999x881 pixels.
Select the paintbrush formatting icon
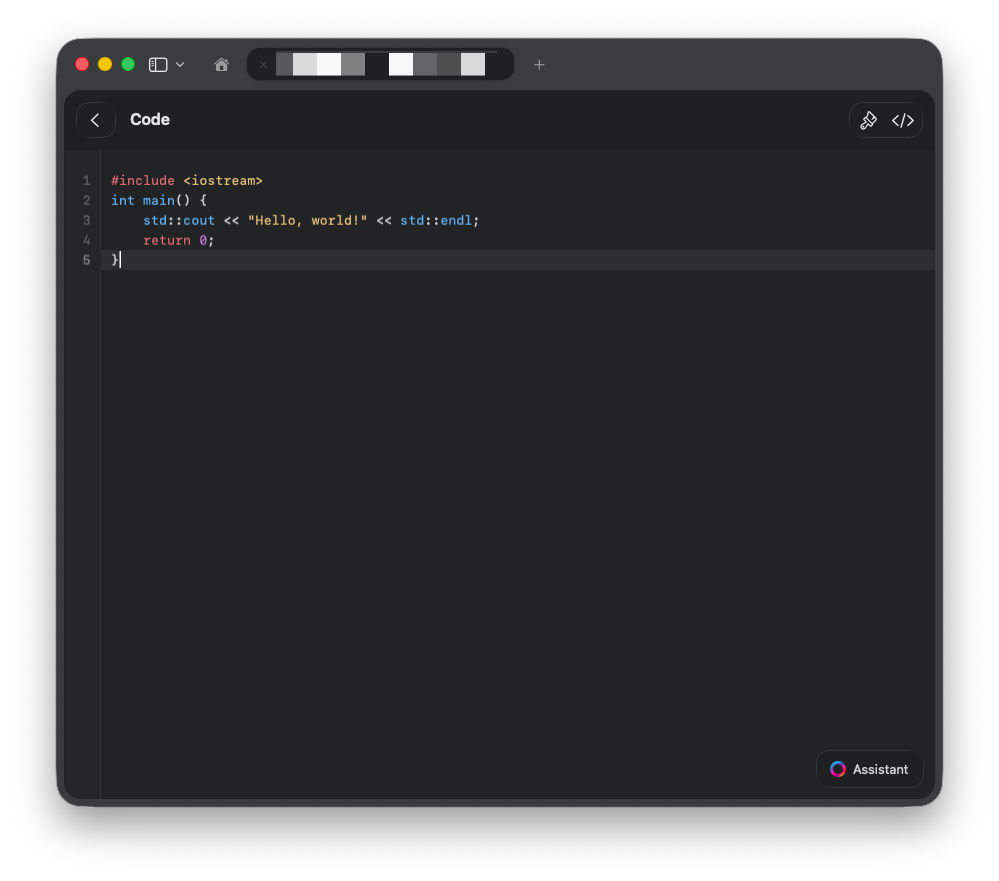coord(869,120)
